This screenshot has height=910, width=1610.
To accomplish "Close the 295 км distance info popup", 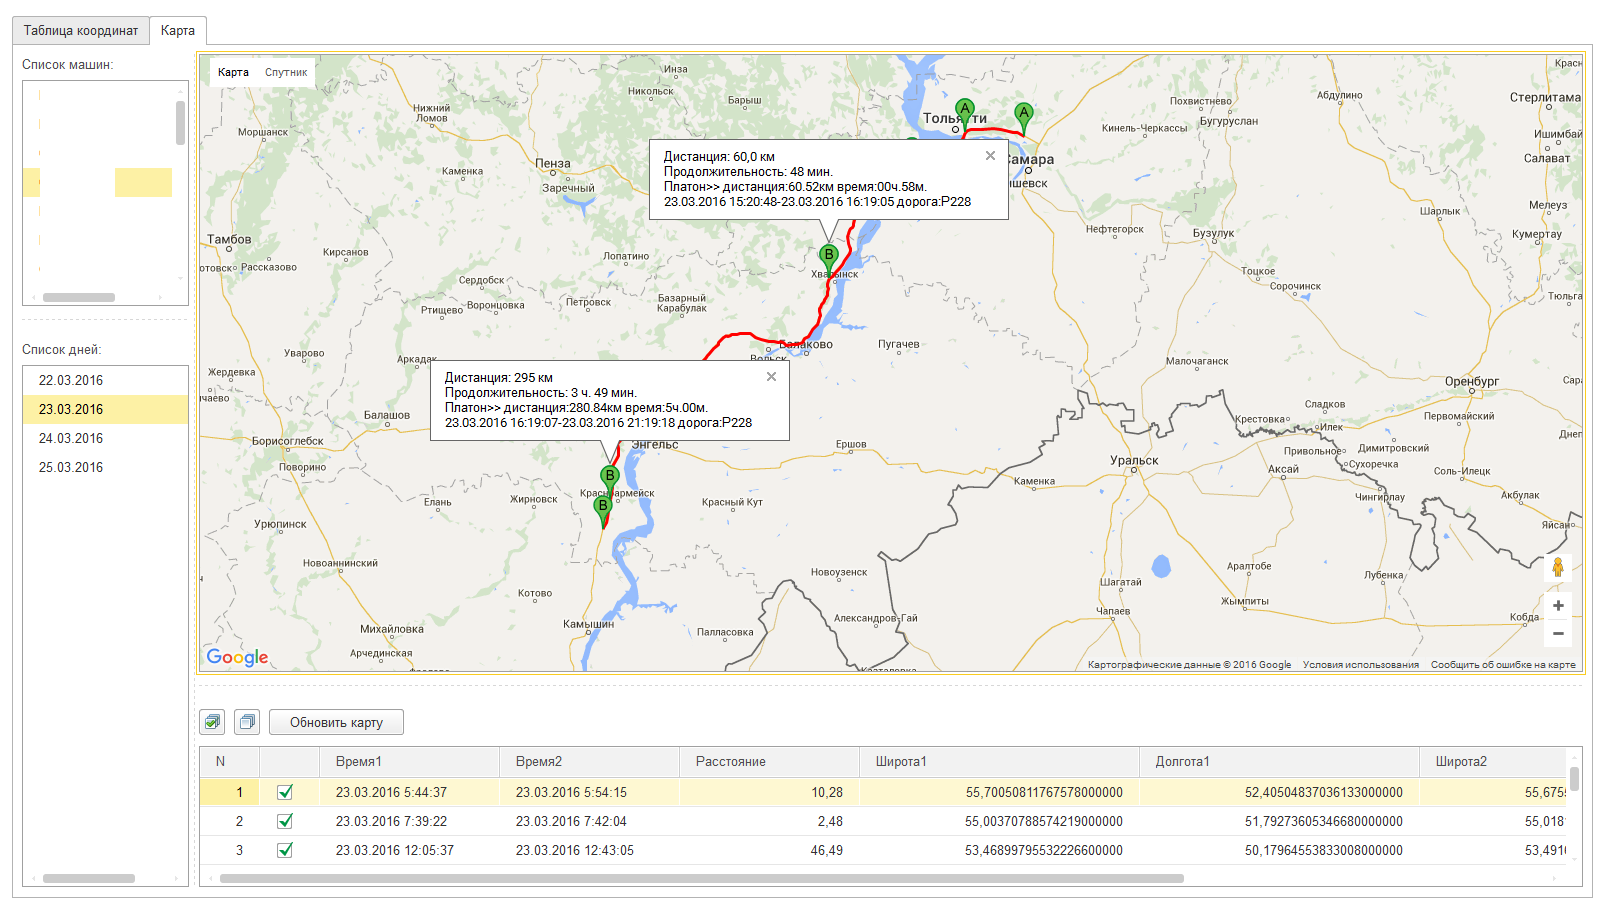I will (771, 376).
